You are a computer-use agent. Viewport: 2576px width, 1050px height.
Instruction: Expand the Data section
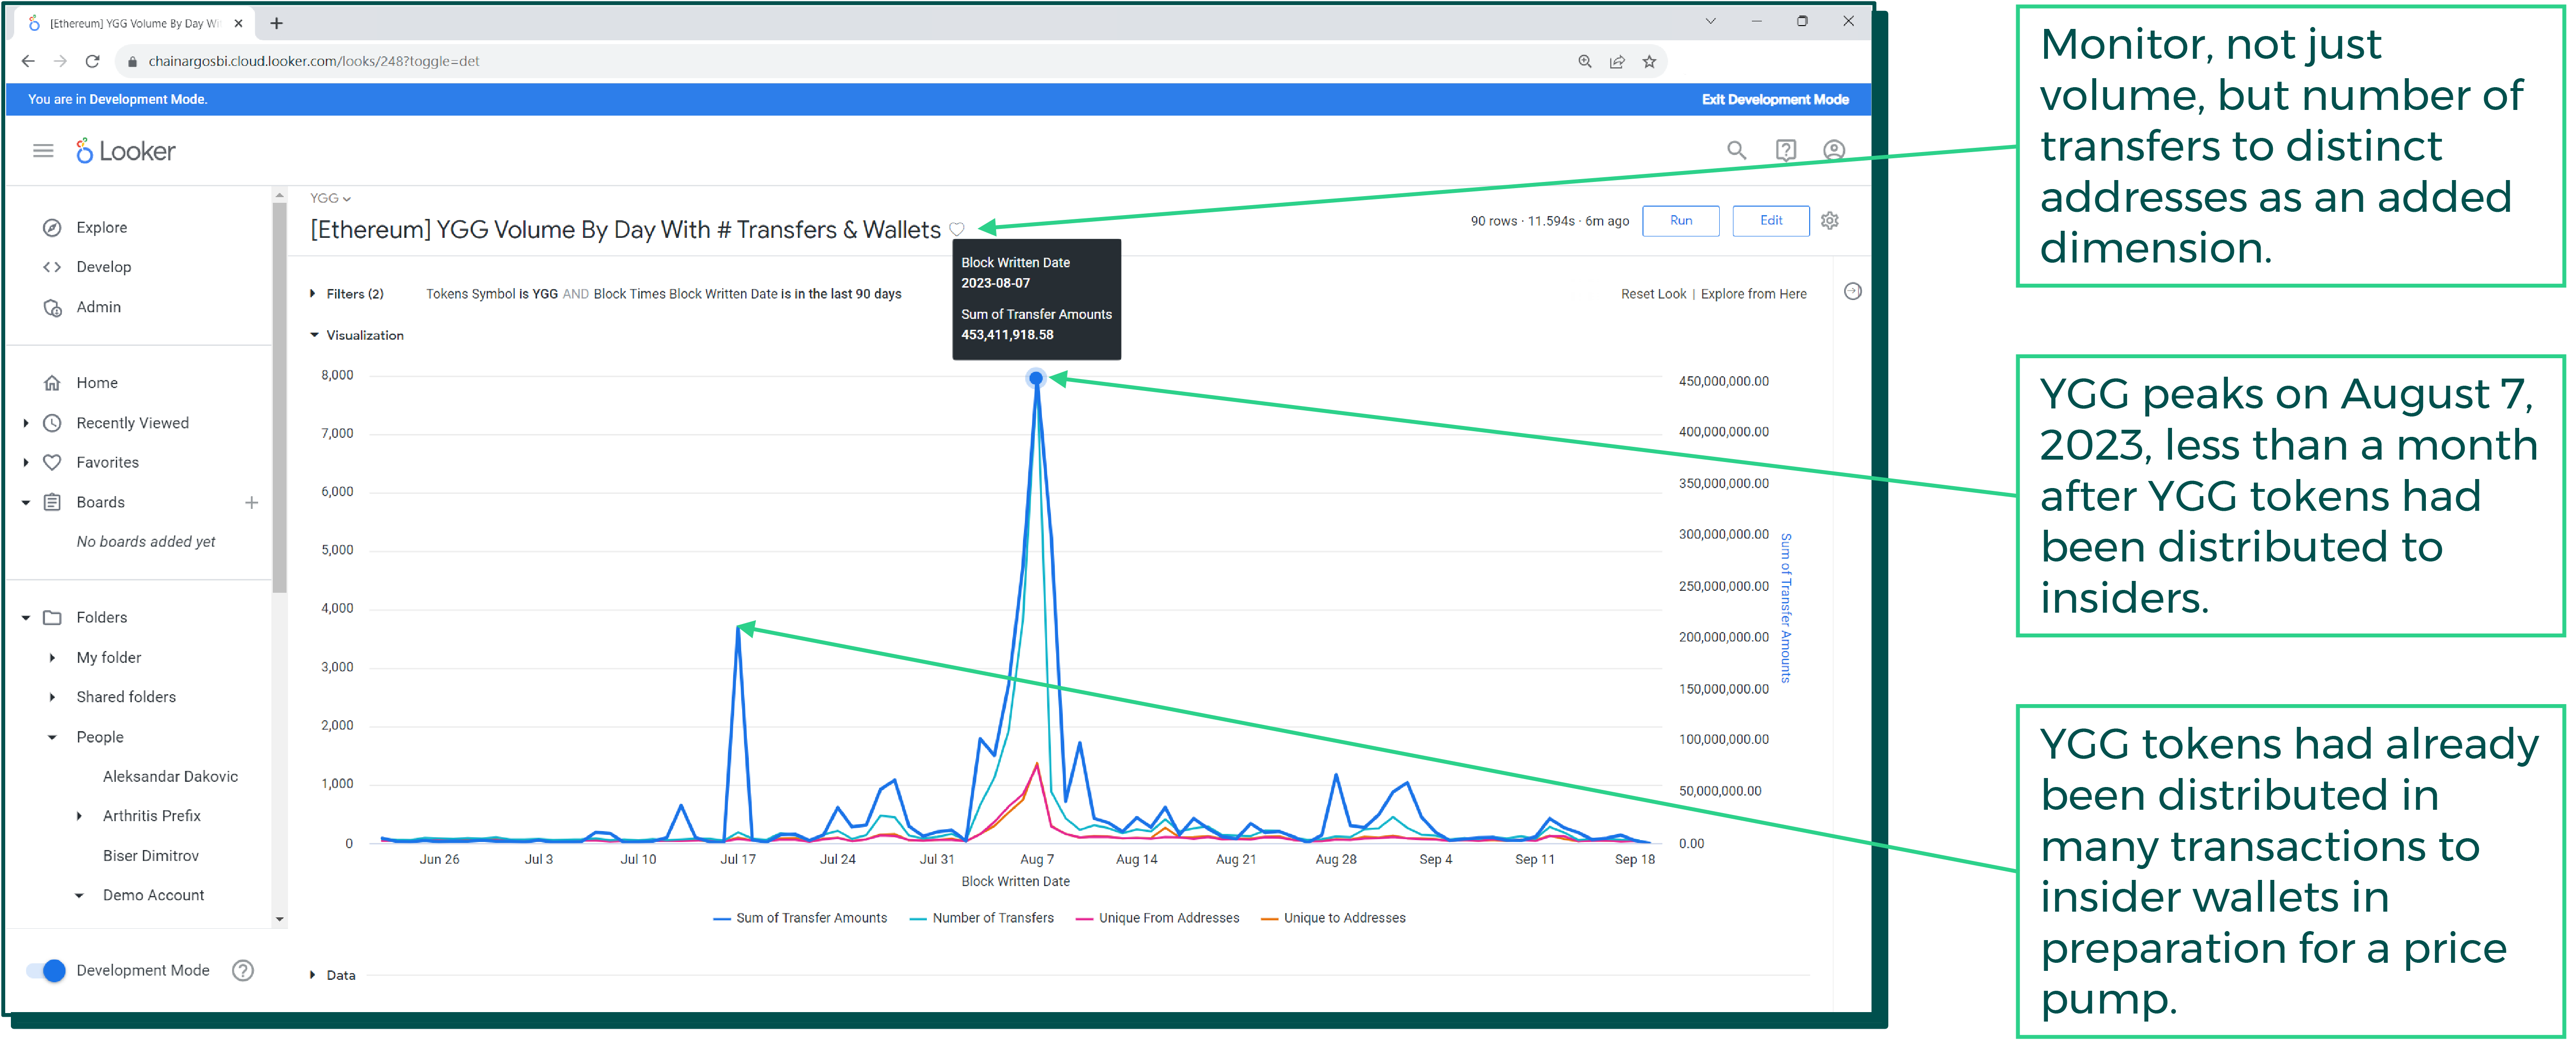(x=333, y=976)
